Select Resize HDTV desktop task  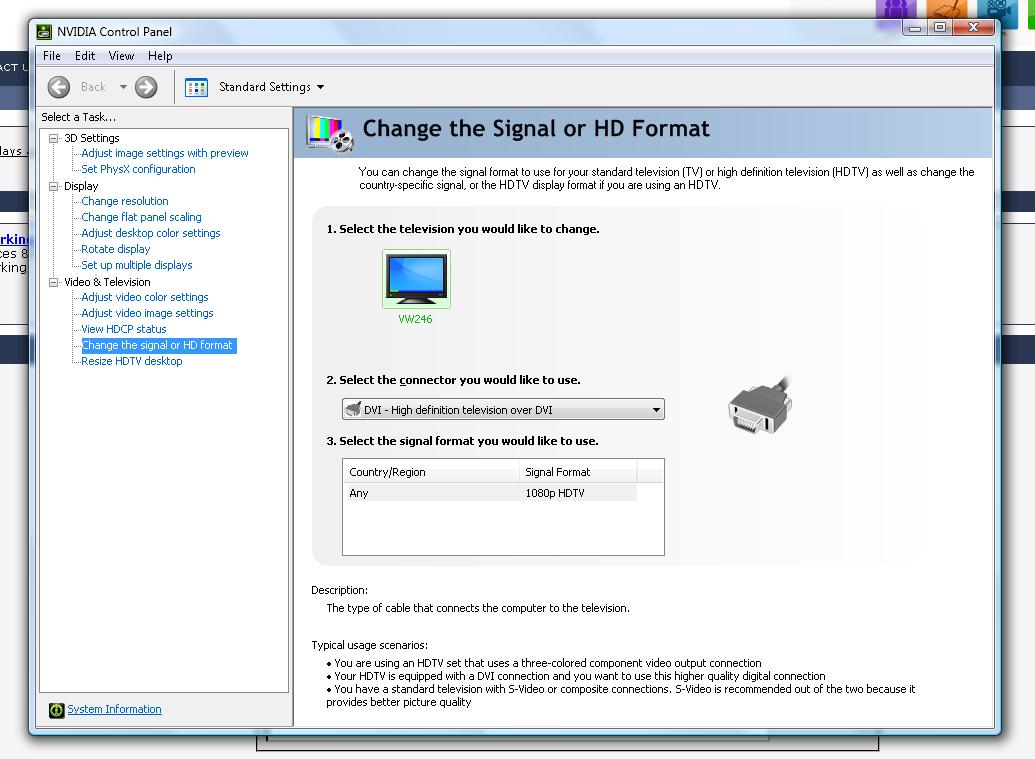click(132, 361)
